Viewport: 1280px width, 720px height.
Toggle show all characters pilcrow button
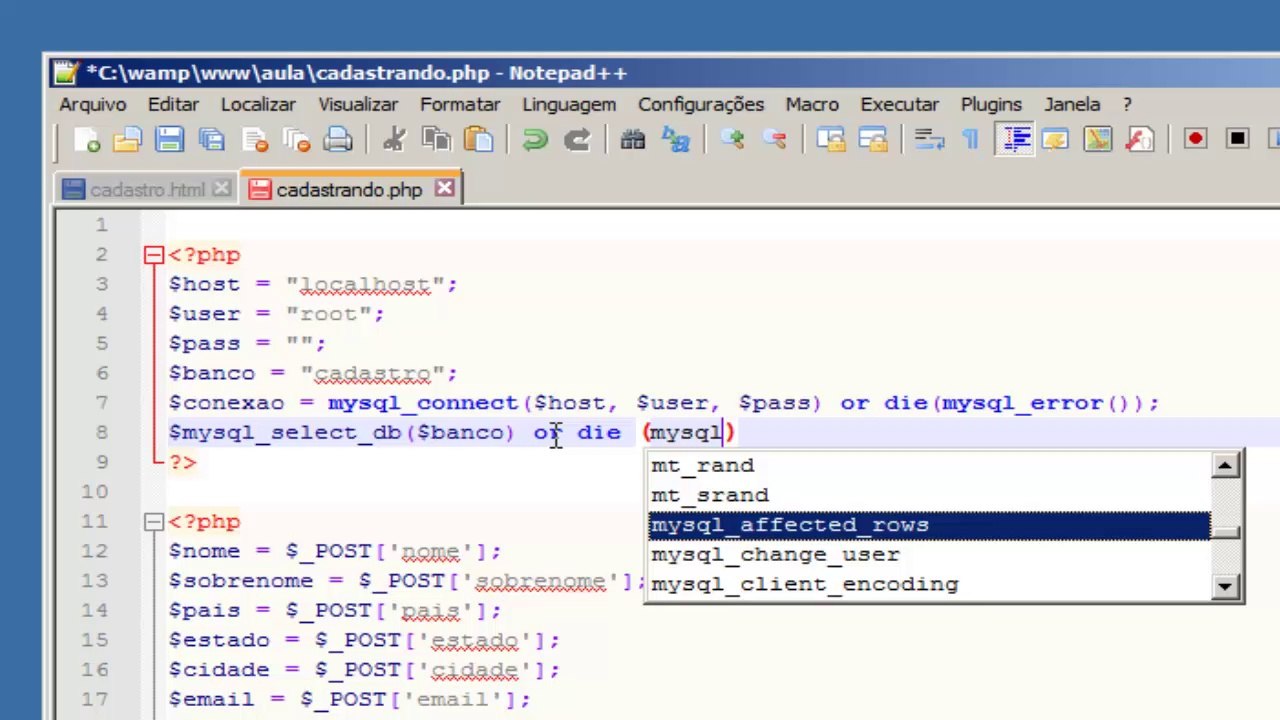coord(971,139)
